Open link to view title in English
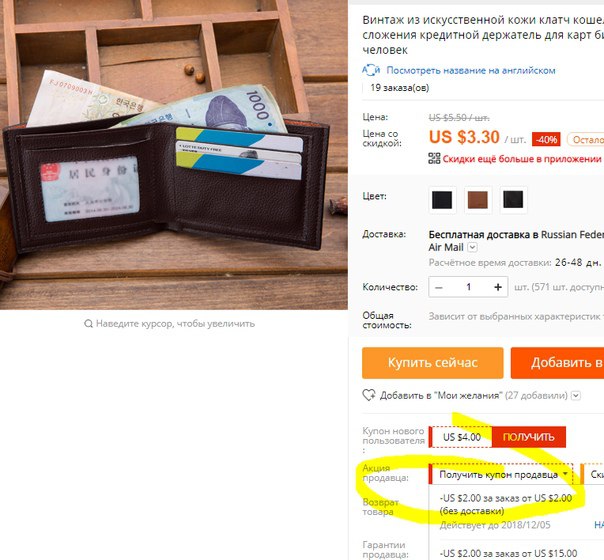 [471, 70]
